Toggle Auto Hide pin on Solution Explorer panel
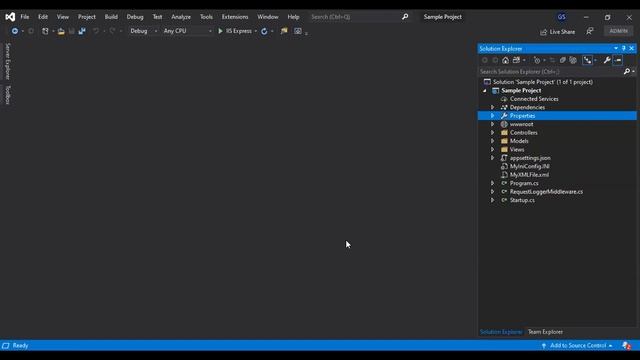The height and width of the screenshot is (360, 640). [624, 48]
